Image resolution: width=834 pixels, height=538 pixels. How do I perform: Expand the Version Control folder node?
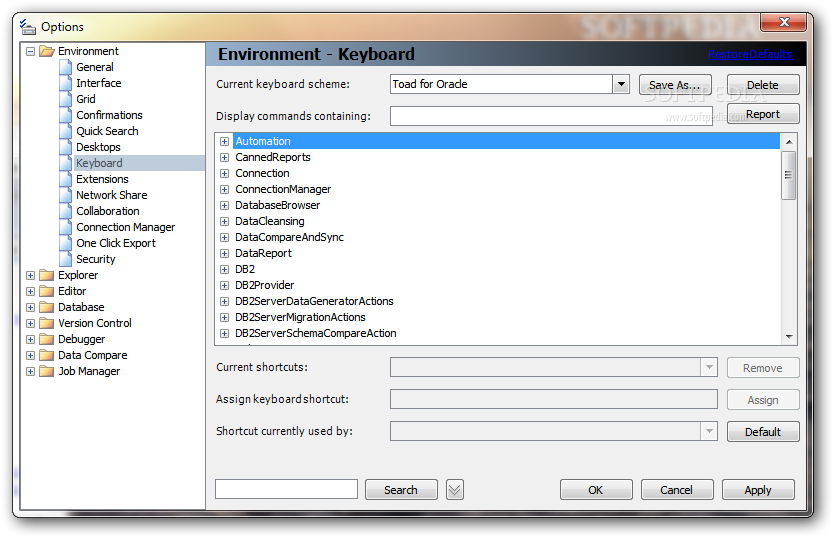coord(30,324)
